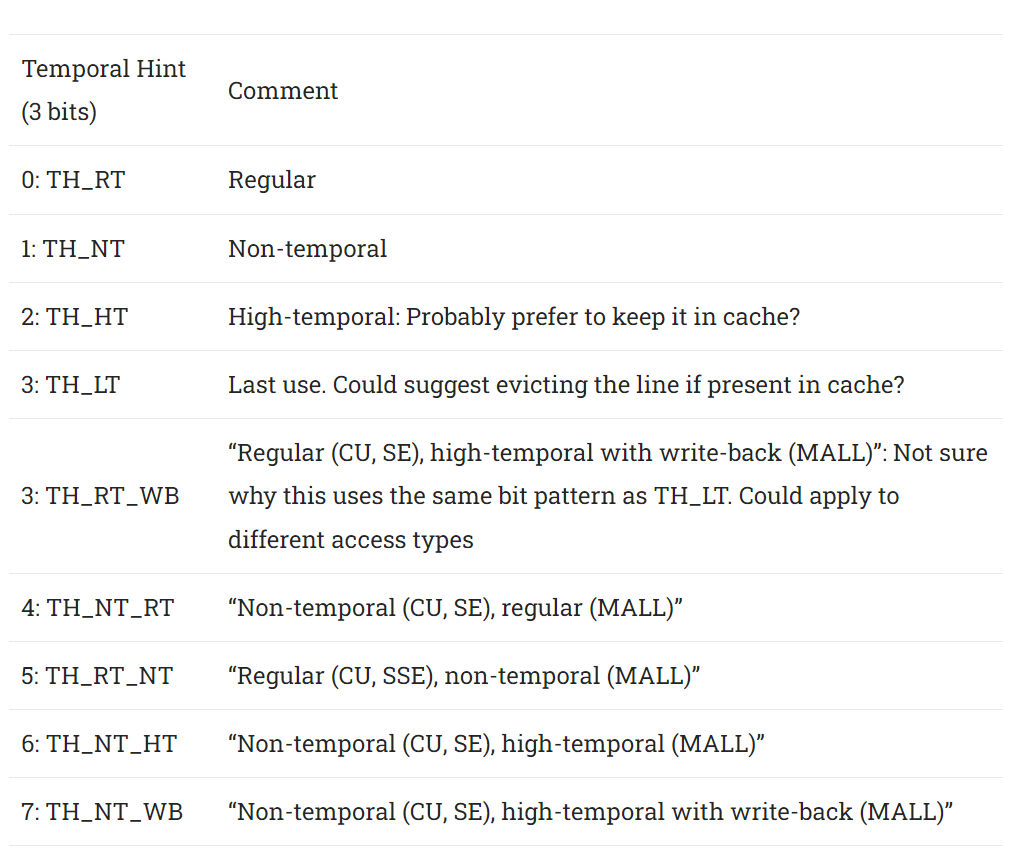Click the Regular (CU, SSE) comment
This screenshot has height=862, width=1018.
464,676
